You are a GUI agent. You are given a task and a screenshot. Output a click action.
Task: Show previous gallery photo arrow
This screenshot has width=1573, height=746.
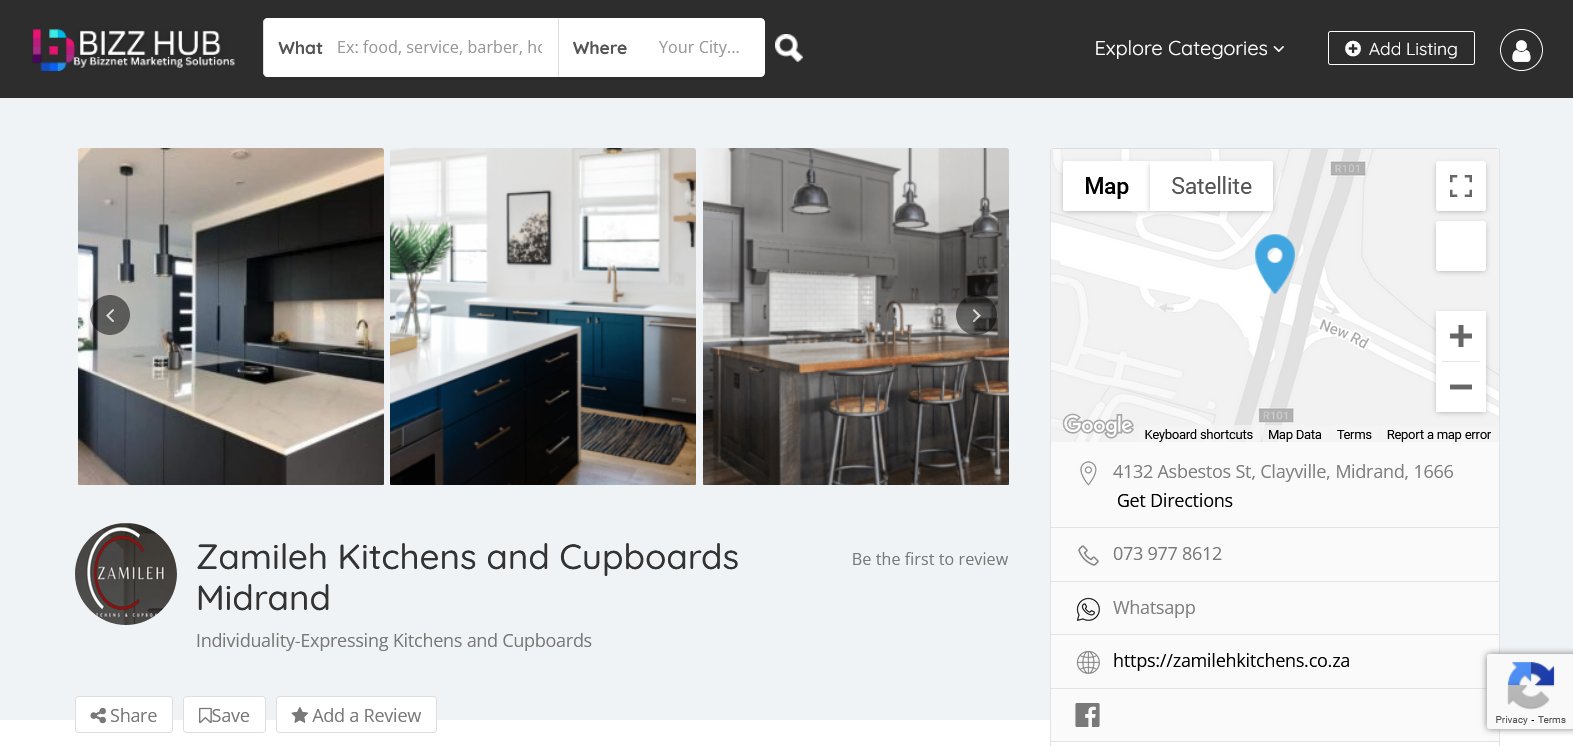pos(110,315)
